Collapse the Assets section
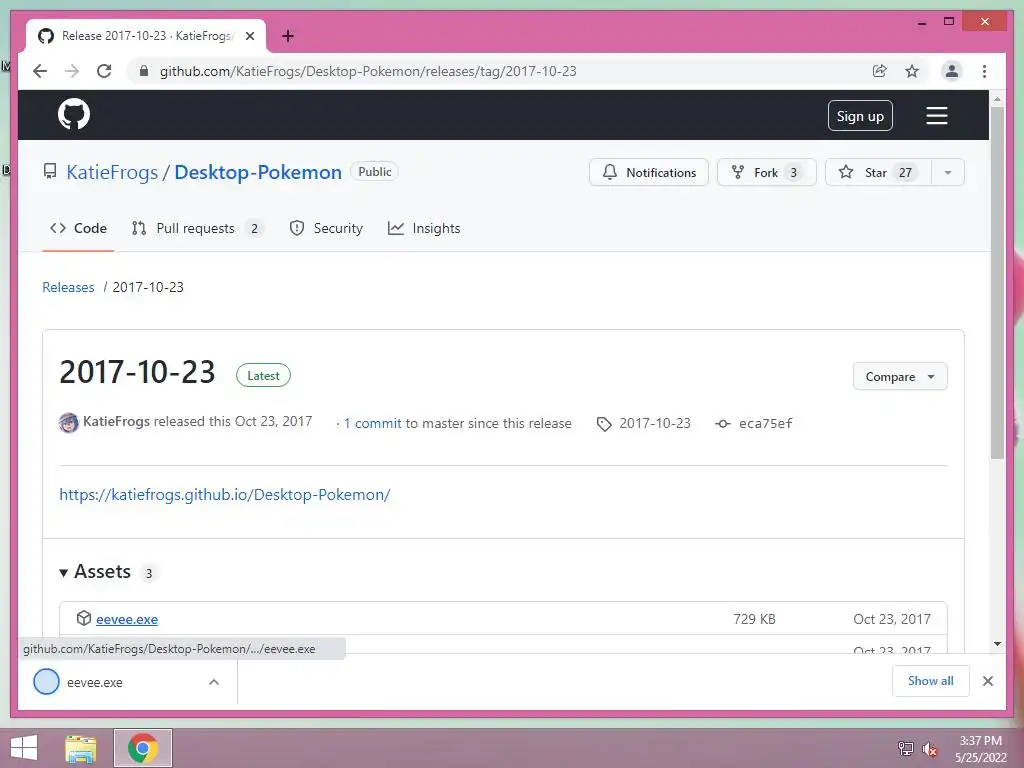Screen dimensions: 1024x768 click(x=64, y=573)
